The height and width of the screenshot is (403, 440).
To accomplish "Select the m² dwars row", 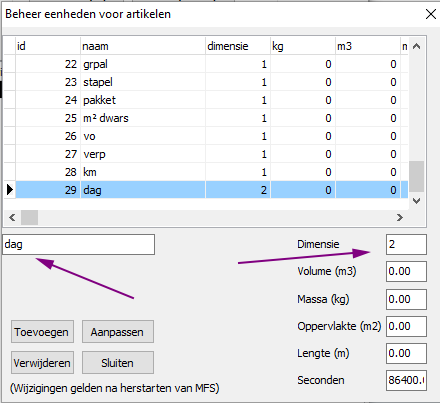I will pyautogui.click(x=206, y=118).
